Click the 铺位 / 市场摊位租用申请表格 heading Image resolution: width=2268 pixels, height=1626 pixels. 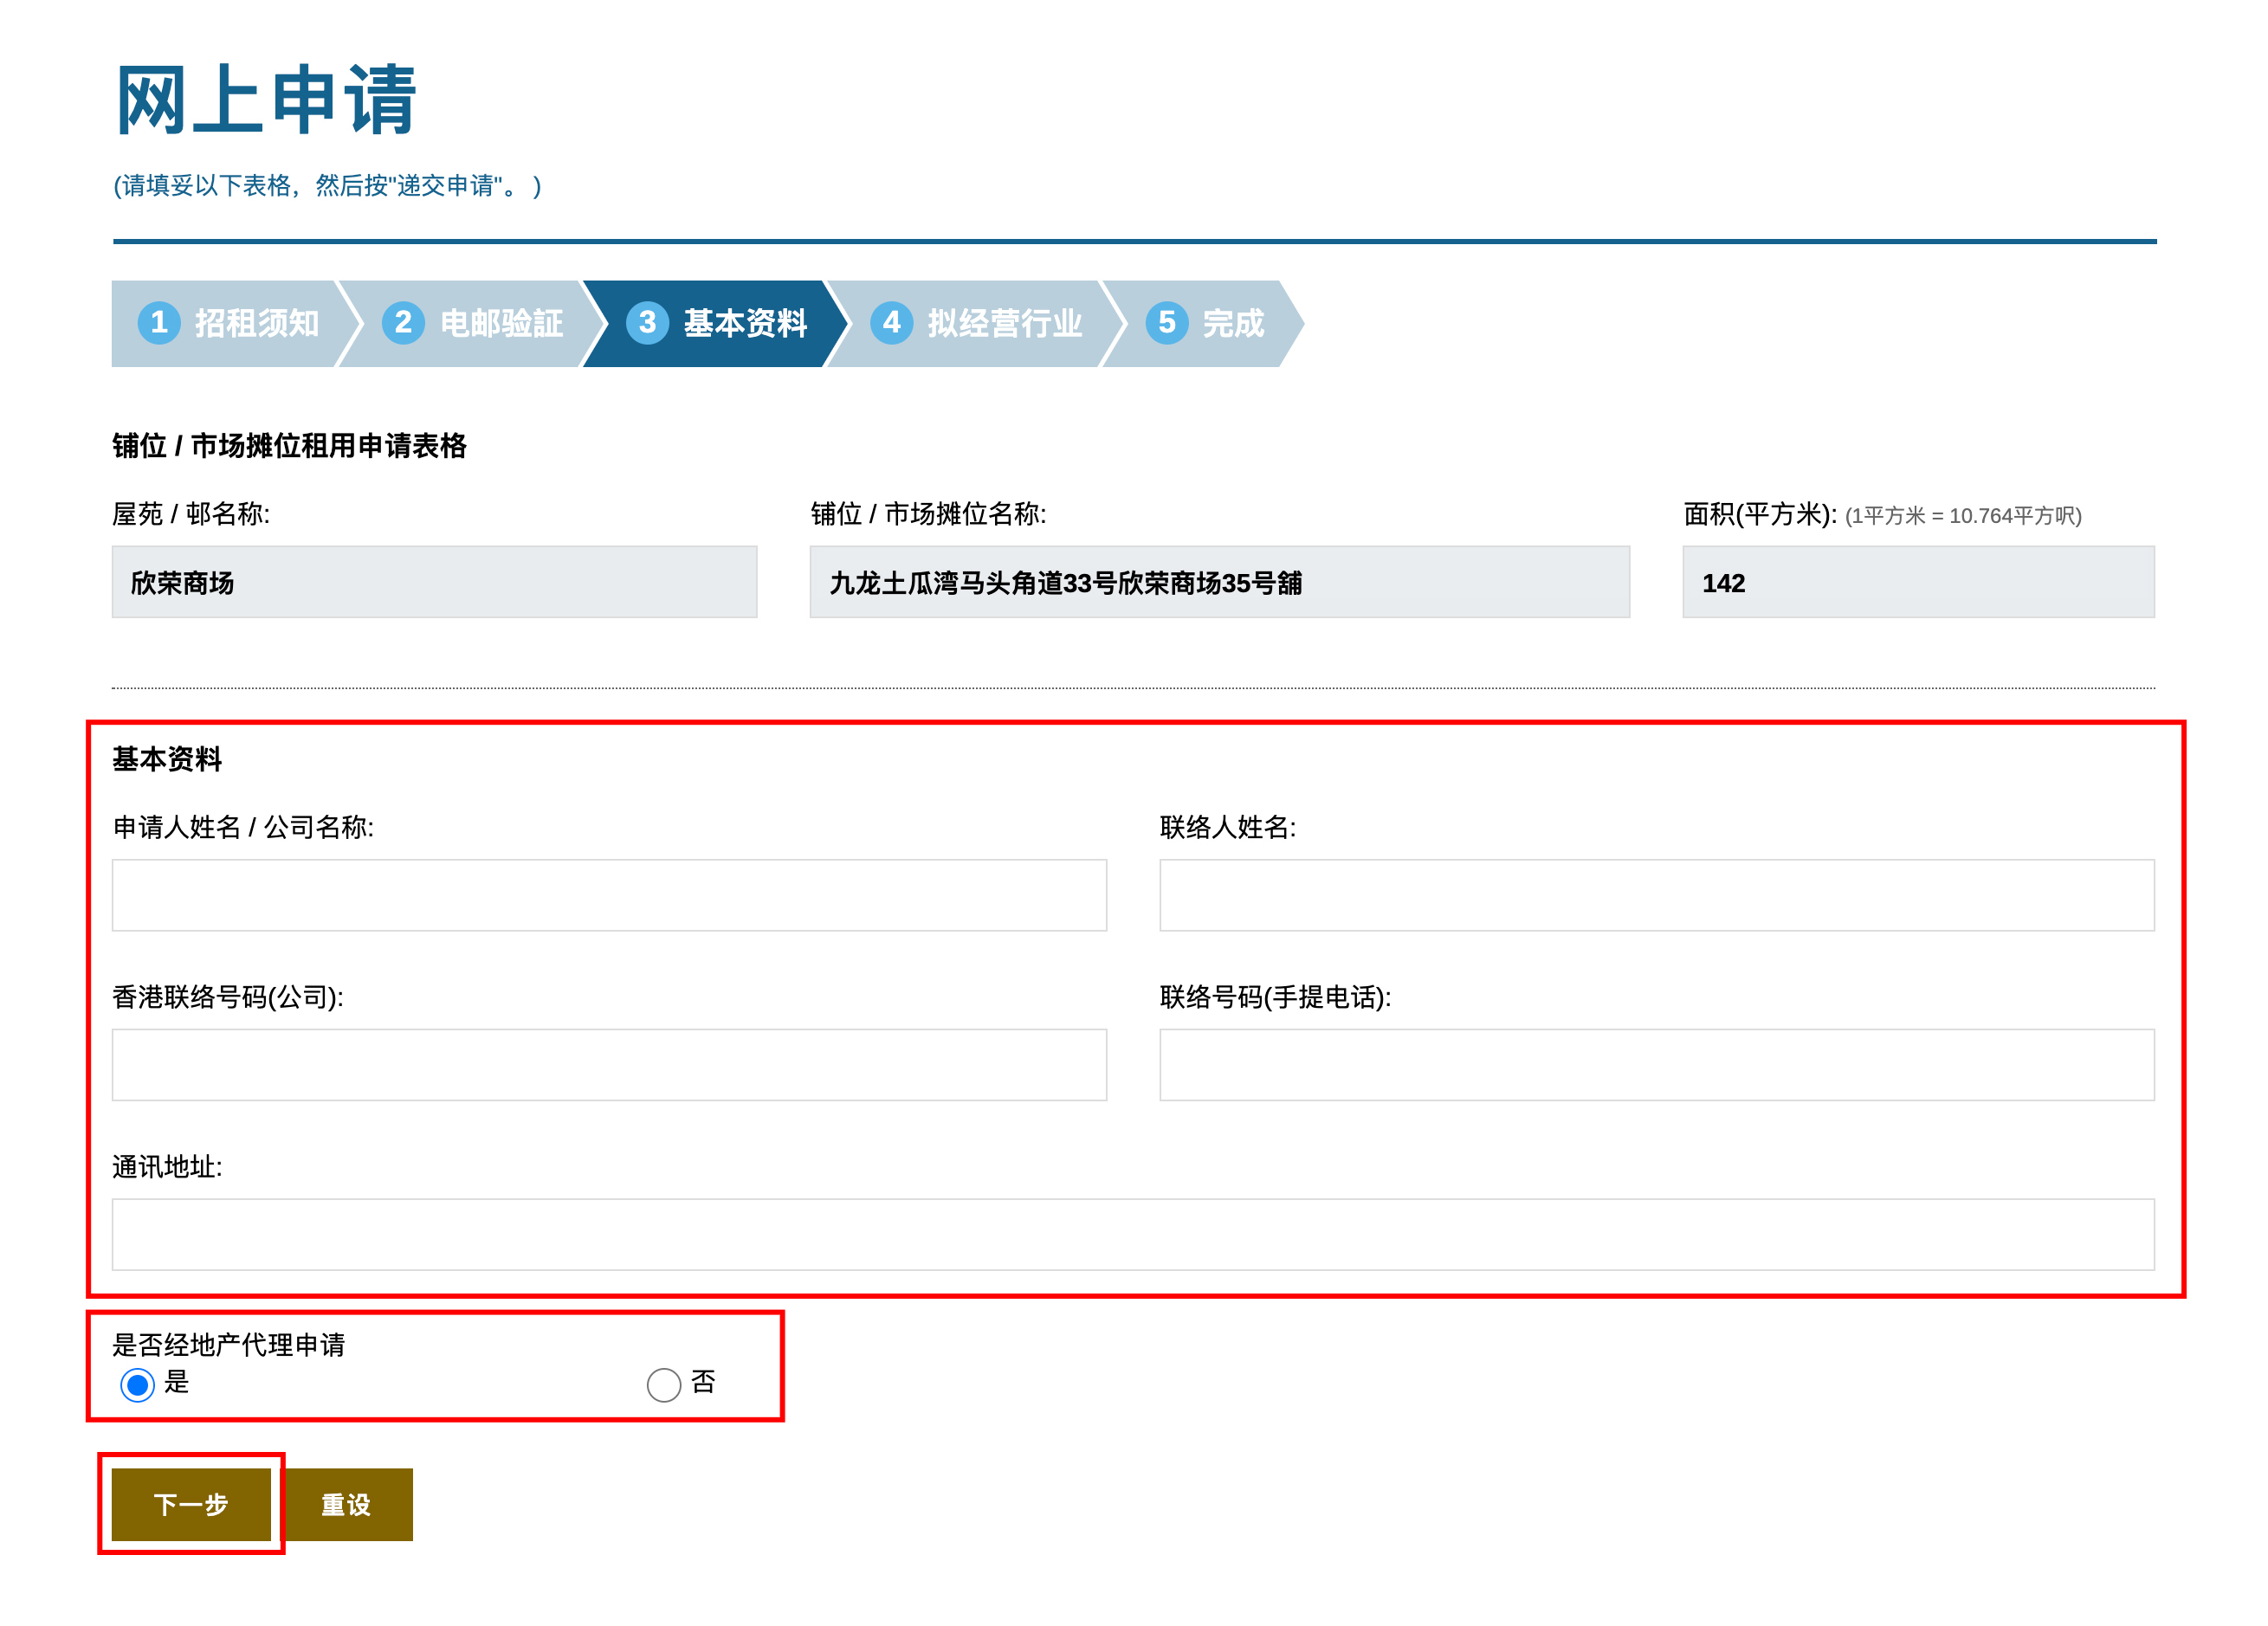(289, 446)
